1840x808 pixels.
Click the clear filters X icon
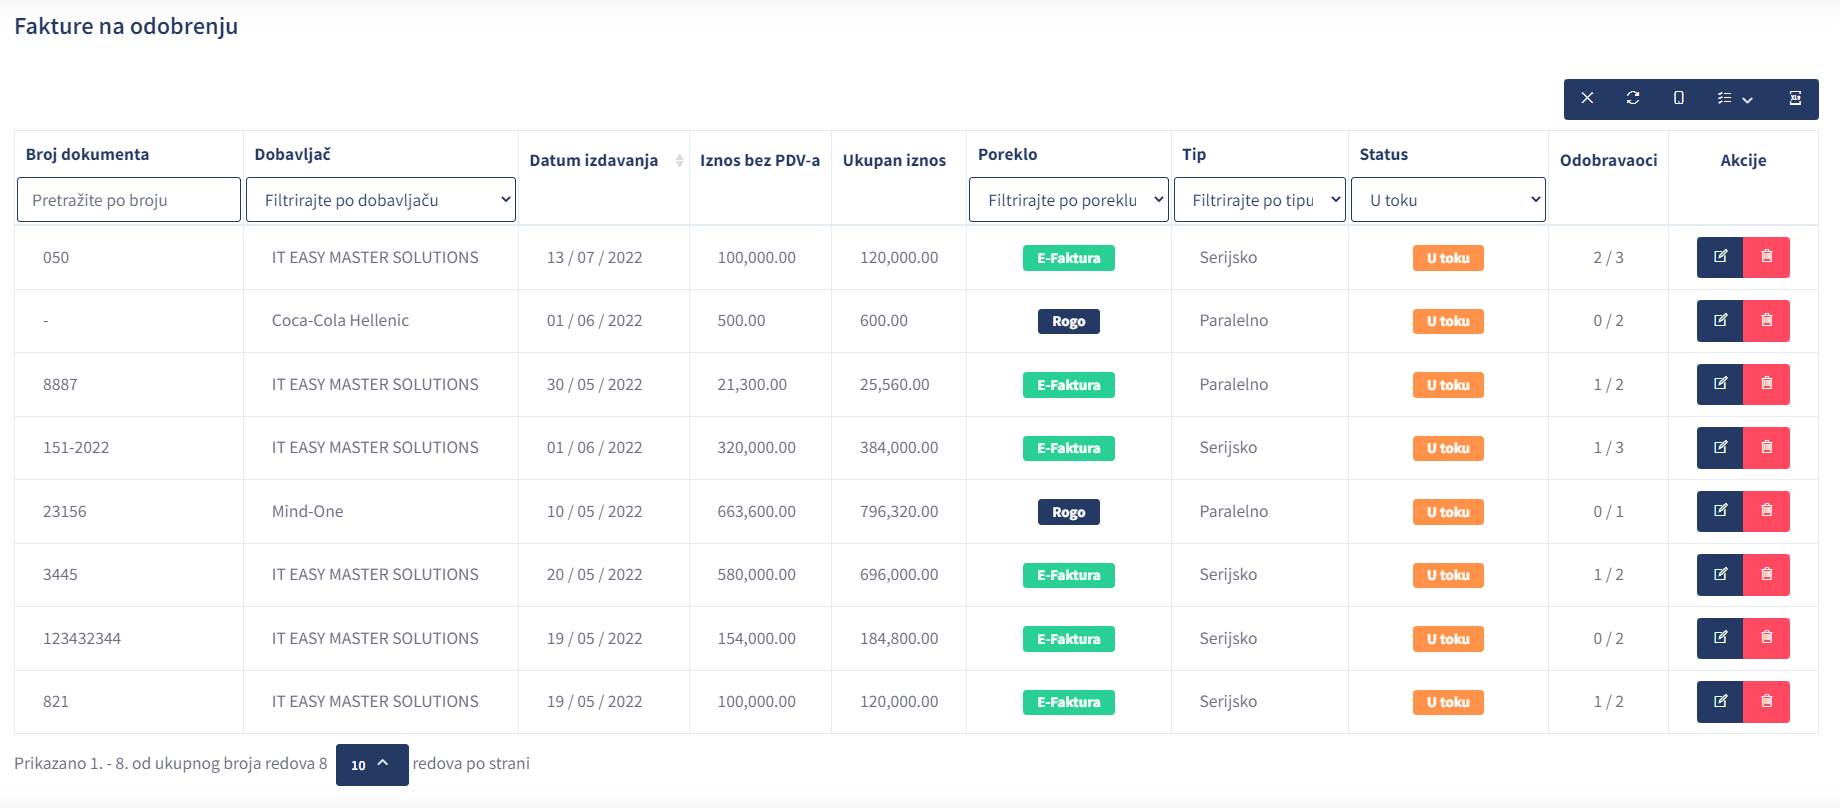click(1587, 98)
